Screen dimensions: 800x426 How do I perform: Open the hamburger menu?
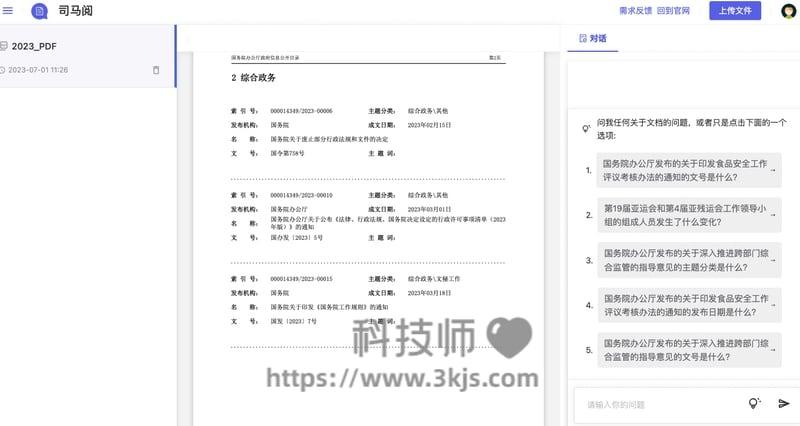[x=8, y=10]
